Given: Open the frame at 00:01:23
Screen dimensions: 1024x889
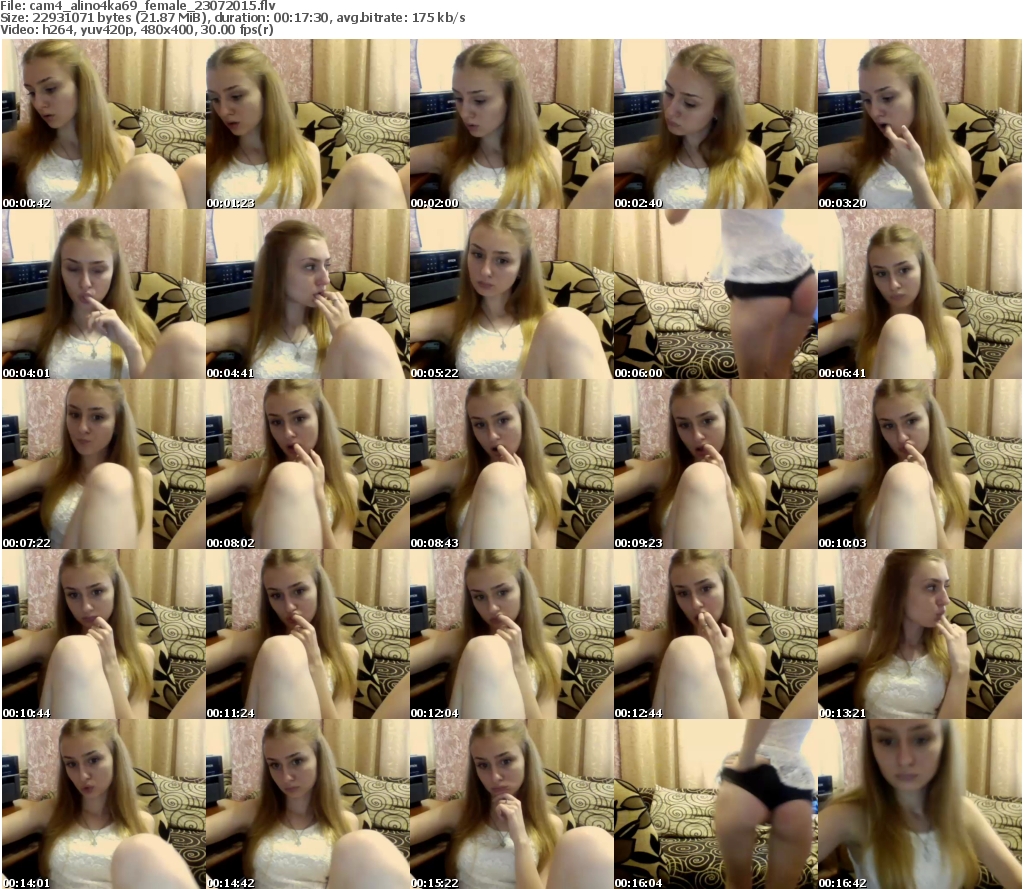Looking at the screenshot, I should coord(308,124).
